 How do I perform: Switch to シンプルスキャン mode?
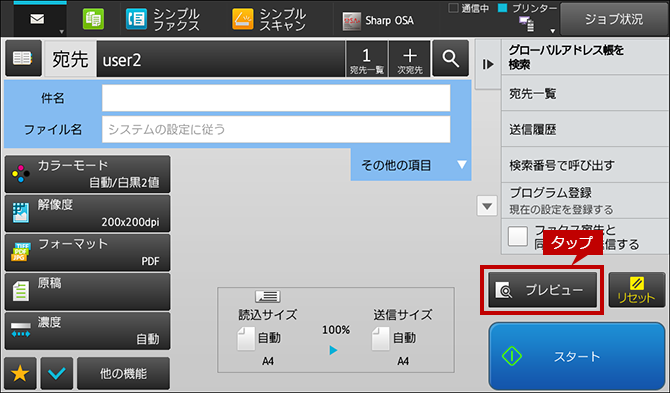pos(269,20)
